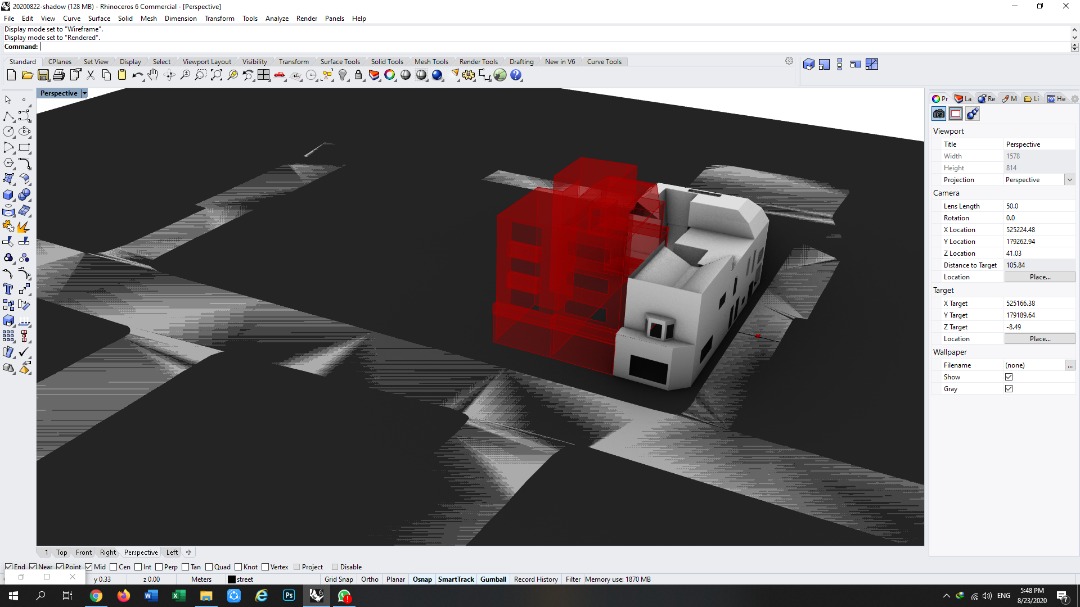Image resolution: width=1080 pixels, height=607 pixels.
Task: Toggle the End osnap checkbox
Action: click(8, 567)
